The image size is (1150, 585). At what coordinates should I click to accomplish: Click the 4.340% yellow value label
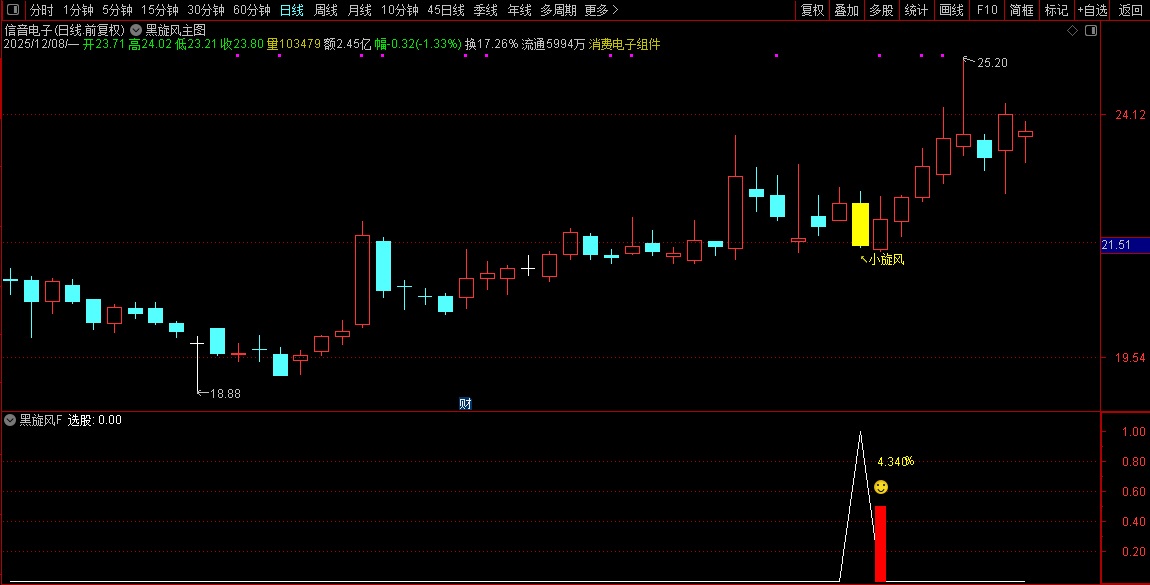tap(896, 461)
